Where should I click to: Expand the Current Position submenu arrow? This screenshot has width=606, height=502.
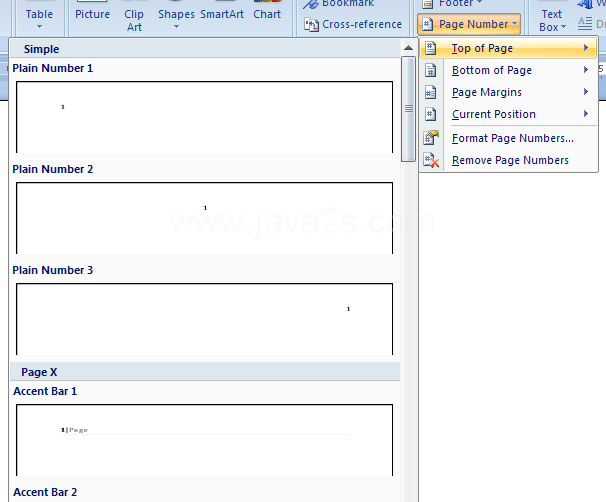coord(586,114)
